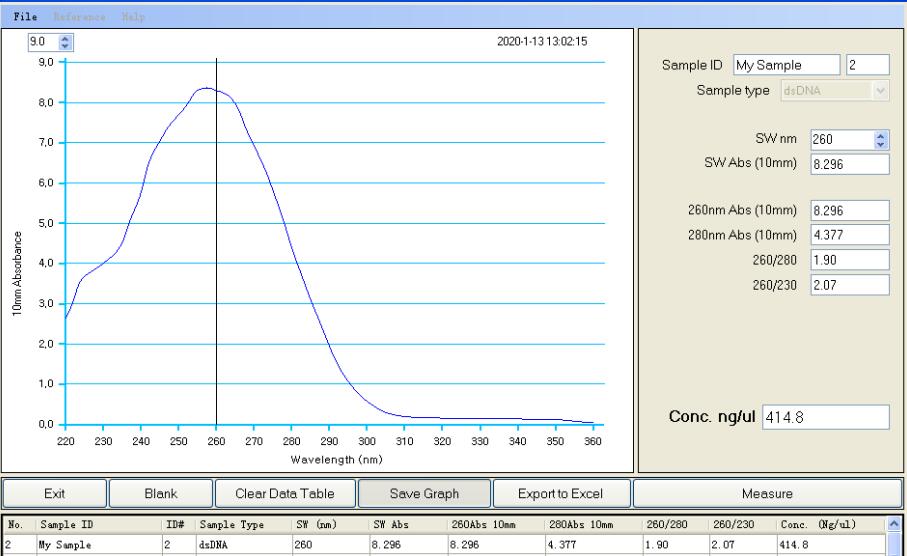Click the sample number field showing 2
Image resolution: width=907 pixels, height=556 pixels.
(867, 65)
